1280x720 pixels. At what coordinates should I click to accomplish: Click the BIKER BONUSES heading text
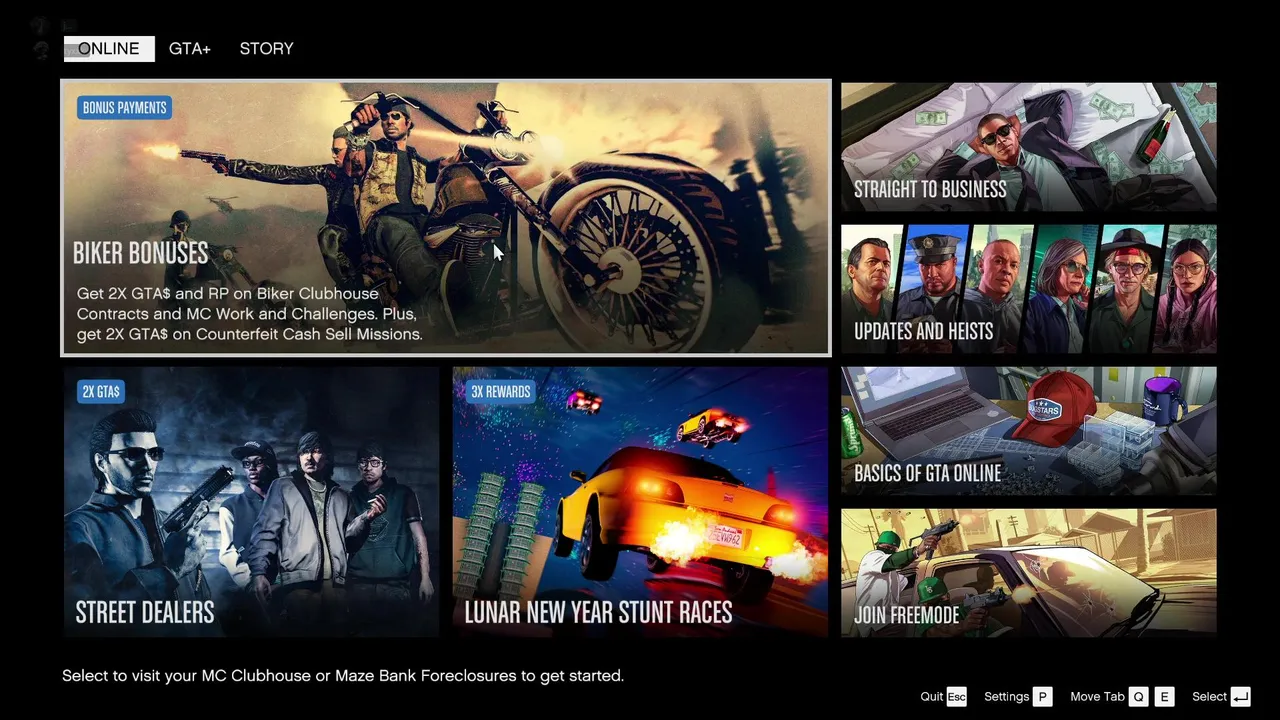tap(141, 253)
